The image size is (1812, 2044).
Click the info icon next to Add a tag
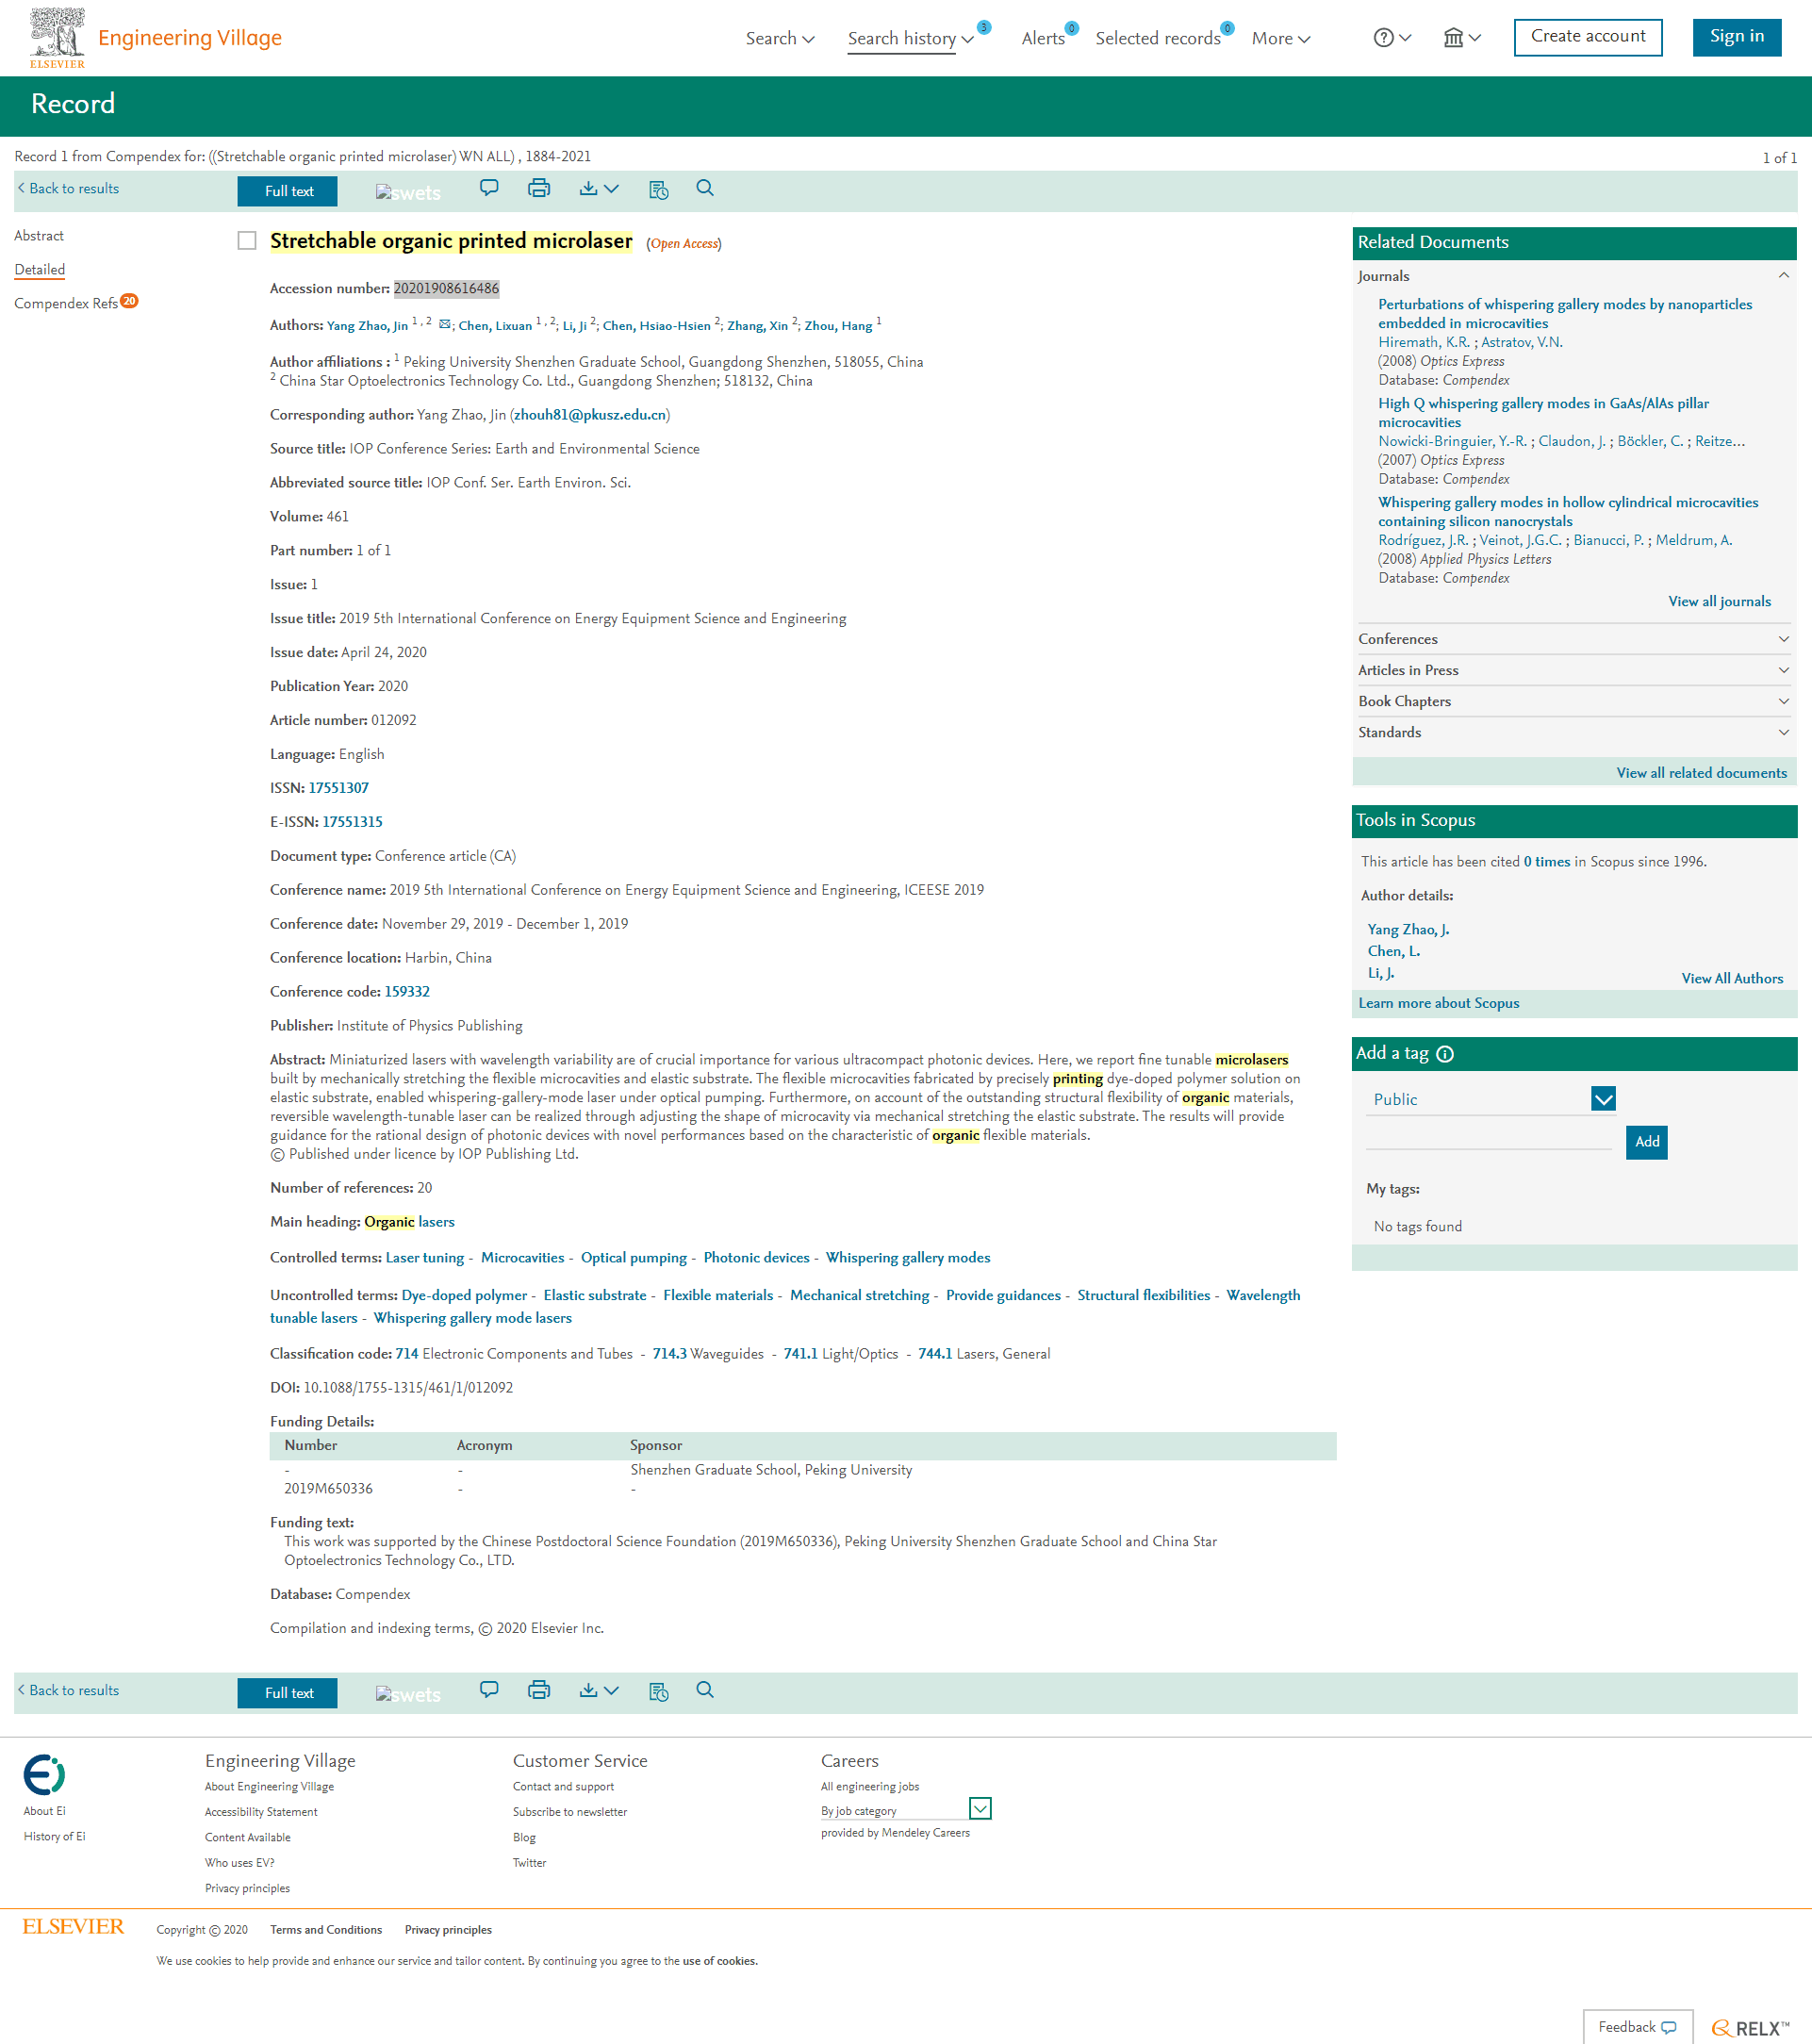(x=1445, y=1054)
